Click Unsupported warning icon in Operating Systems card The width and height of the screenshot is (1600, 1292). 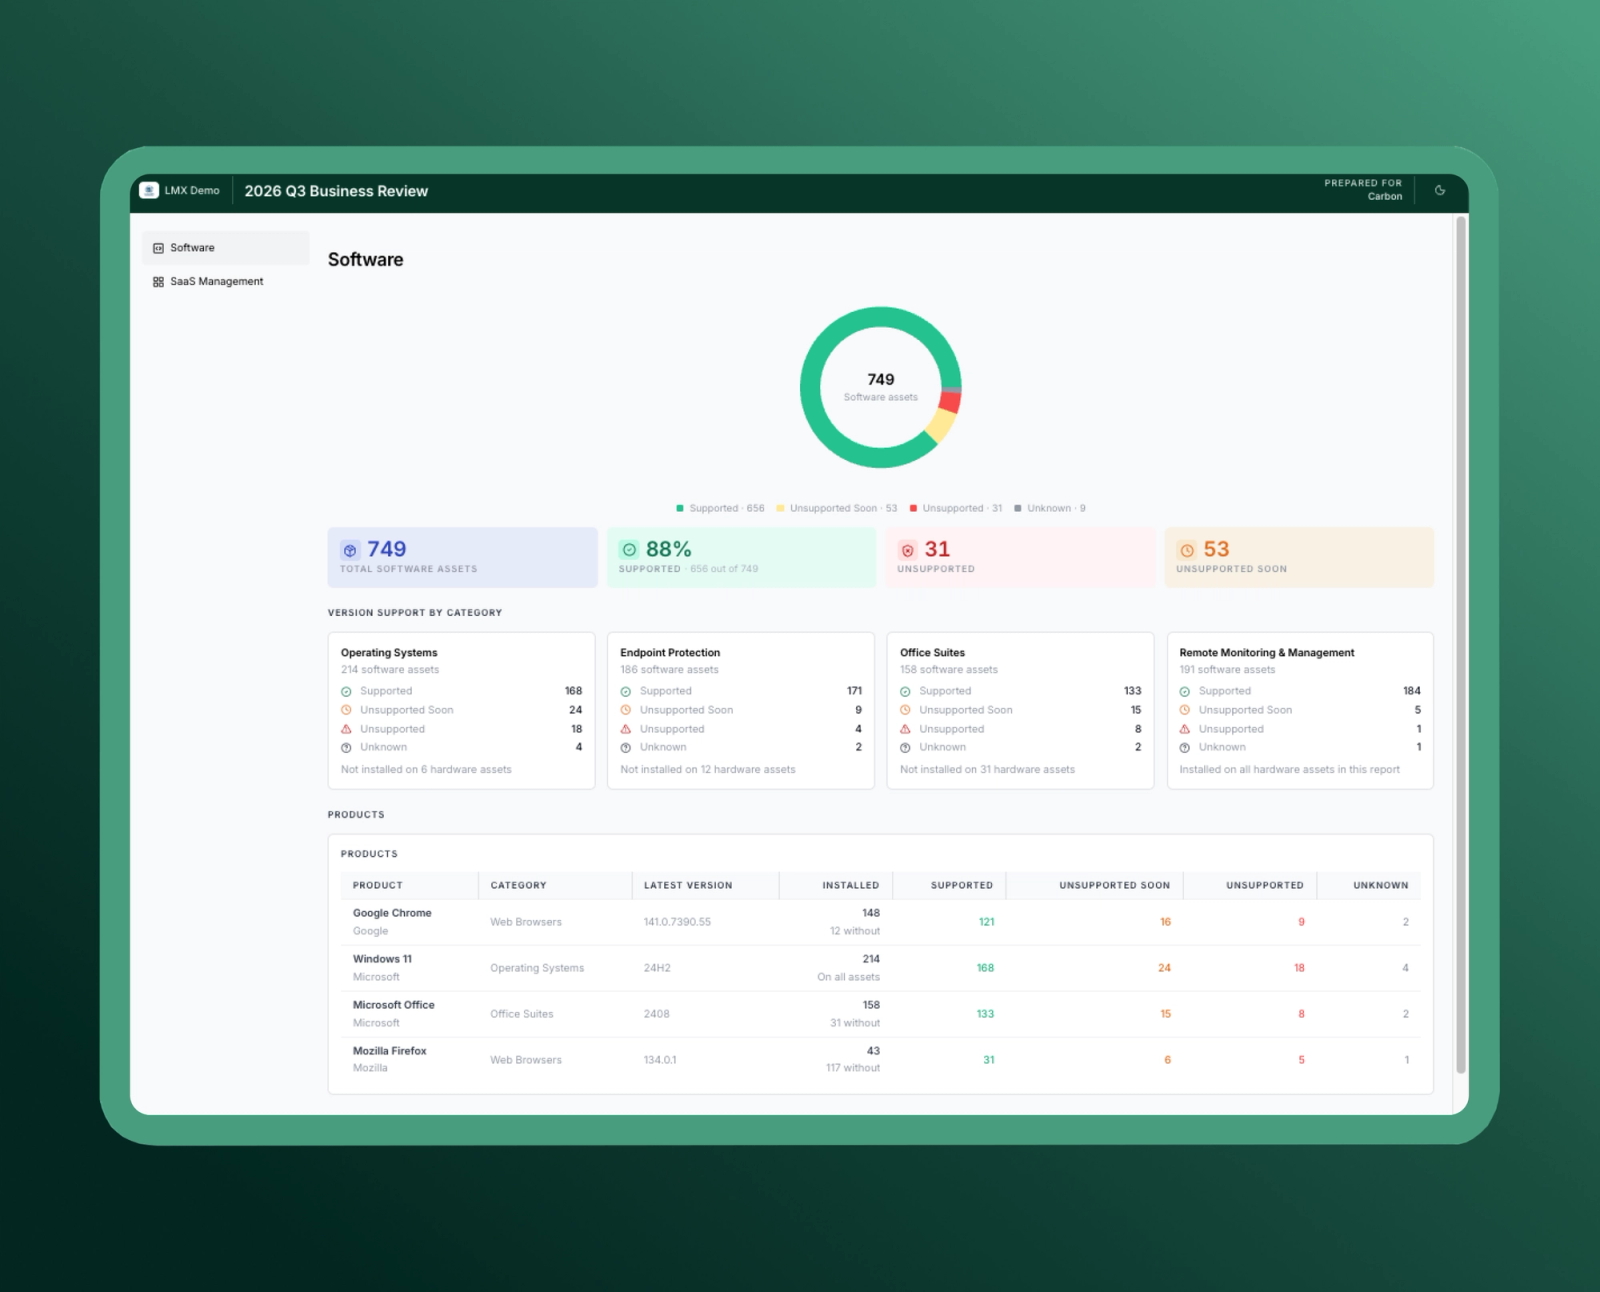click(x=346, y=729)
